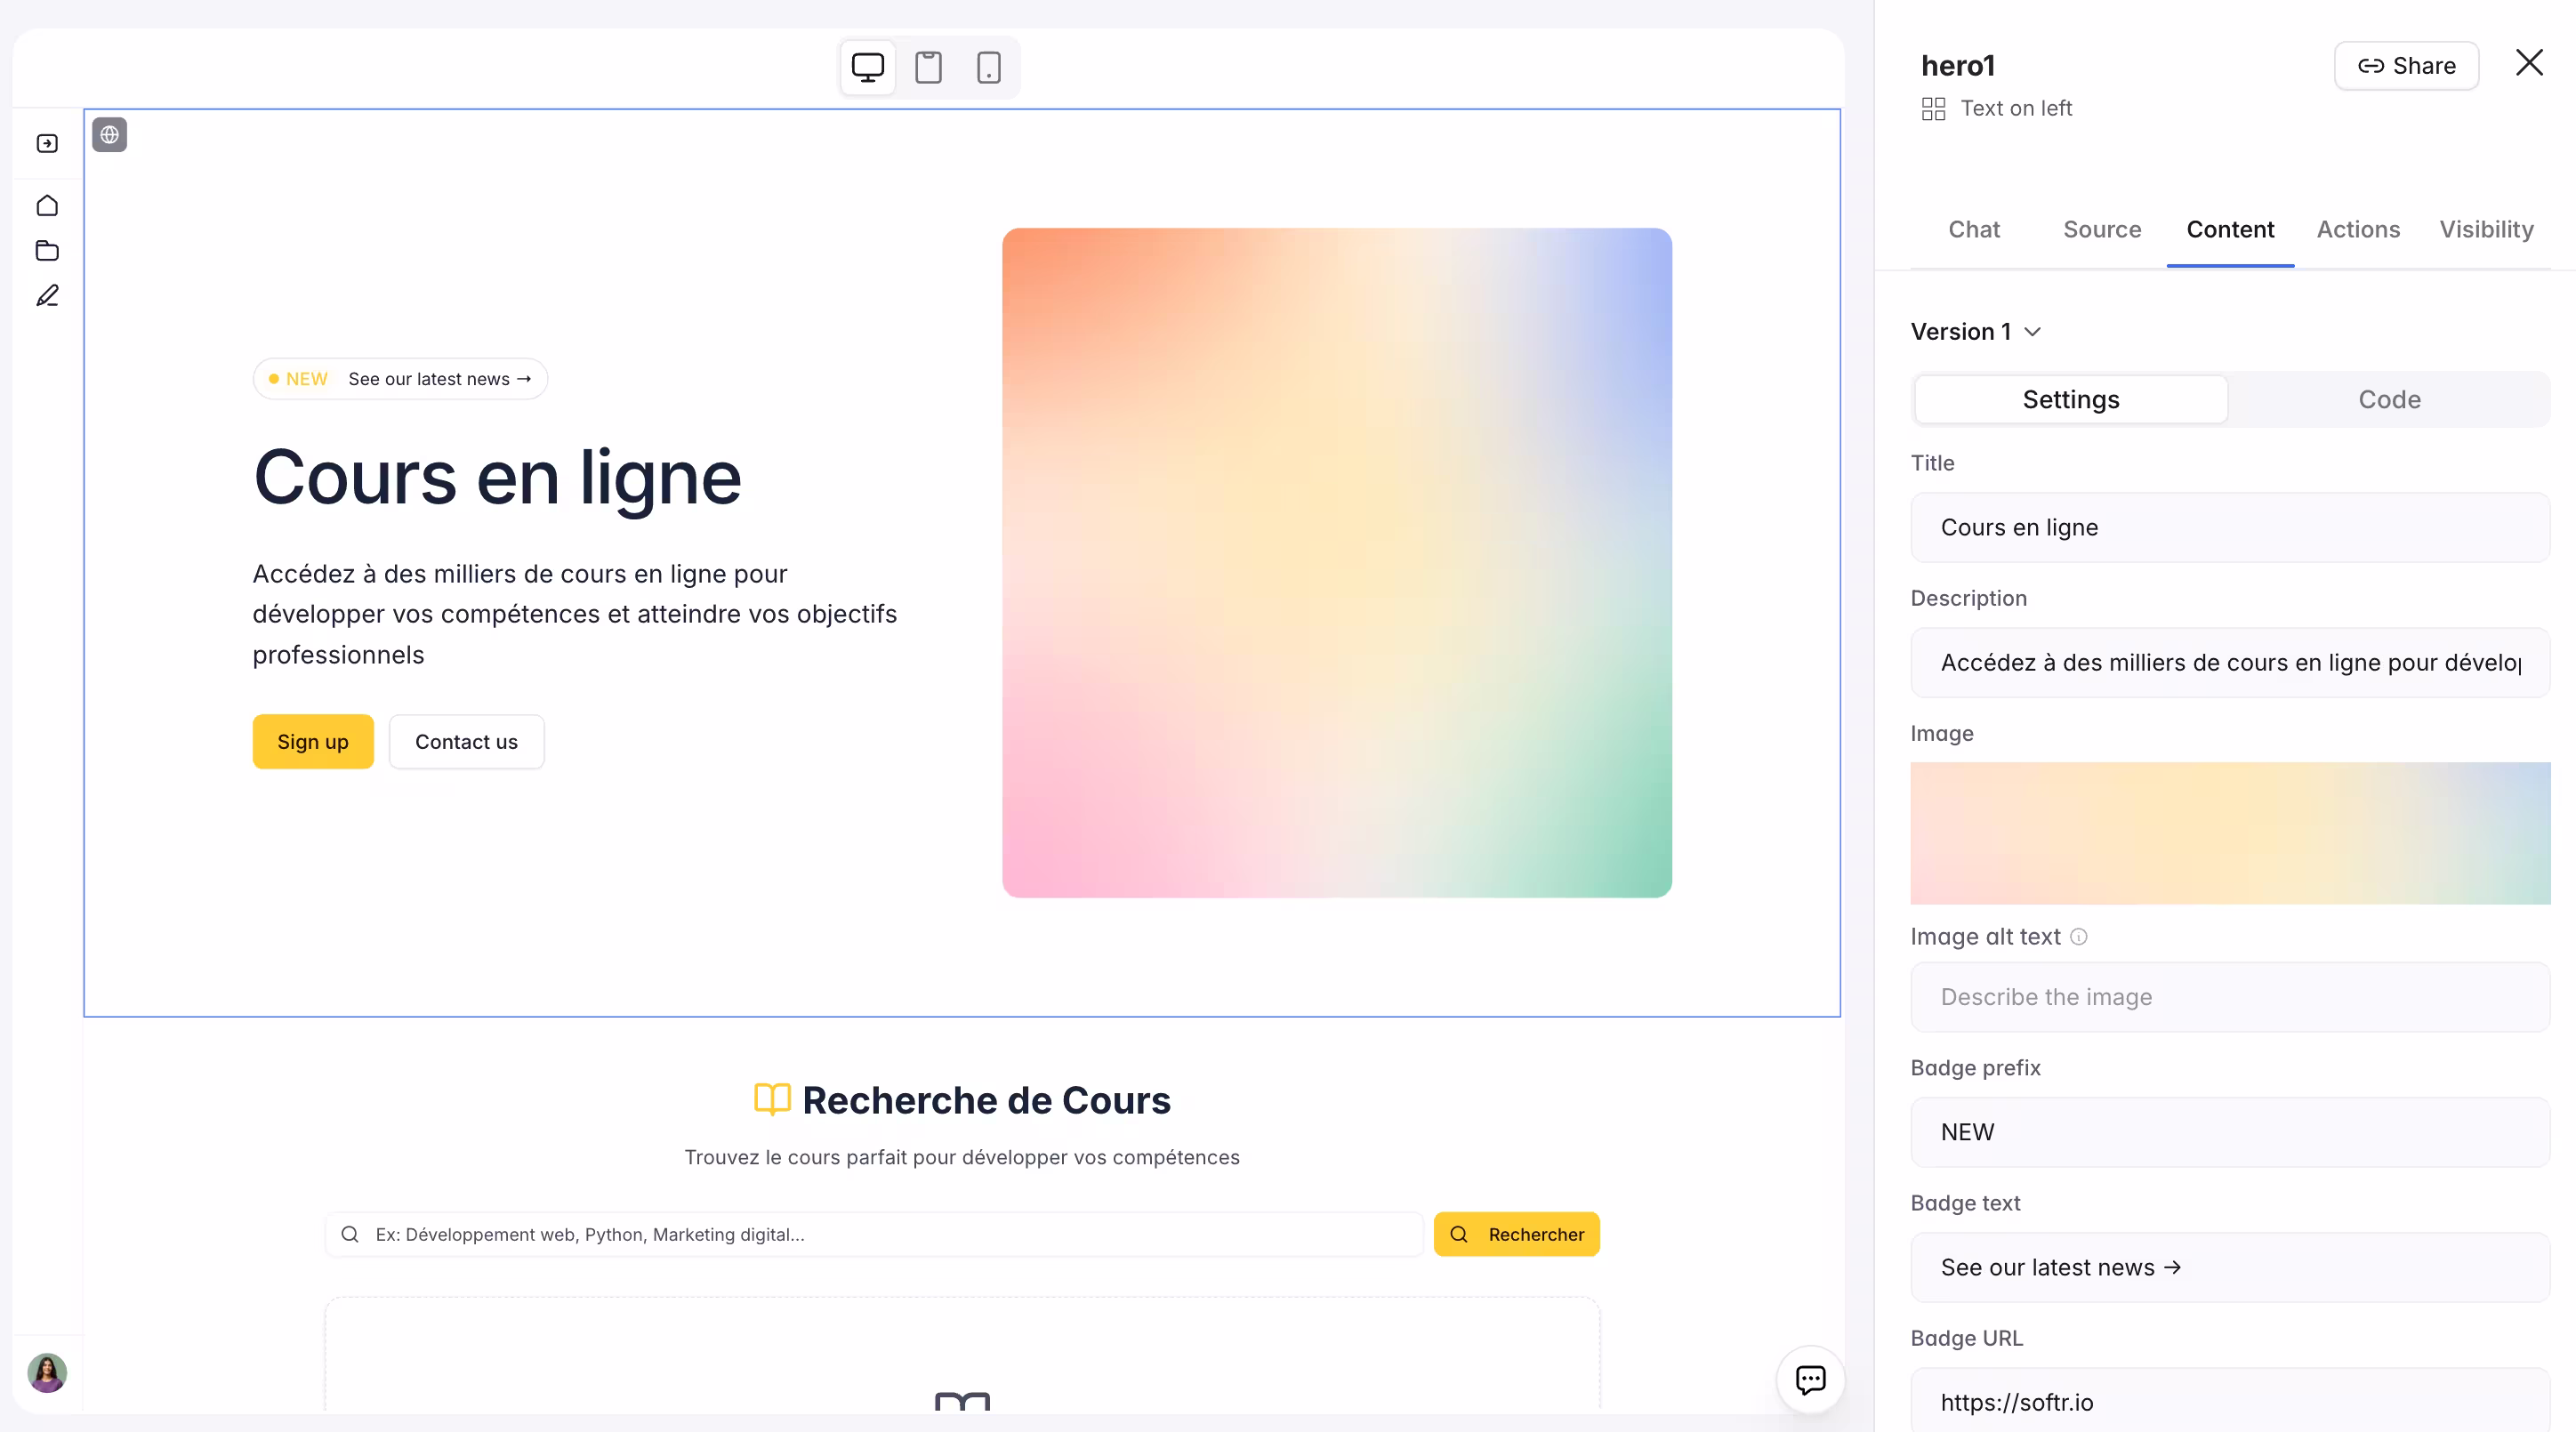Toggle to Code view in the Settings panel
The height and width of the screenshot is (1432, 2576).
point(2388,399)
